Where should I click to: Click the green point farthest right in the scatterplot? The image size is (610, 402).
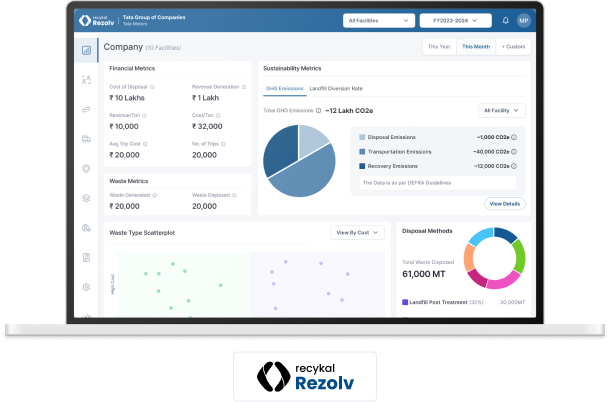221,285
